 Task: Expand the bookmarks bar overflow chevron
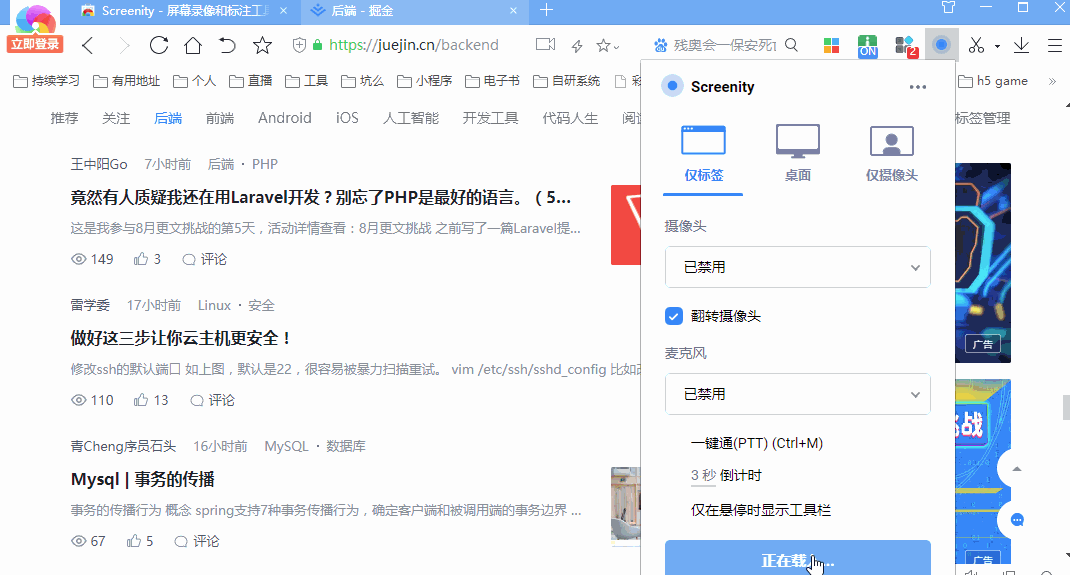(x=1052, y=81)
